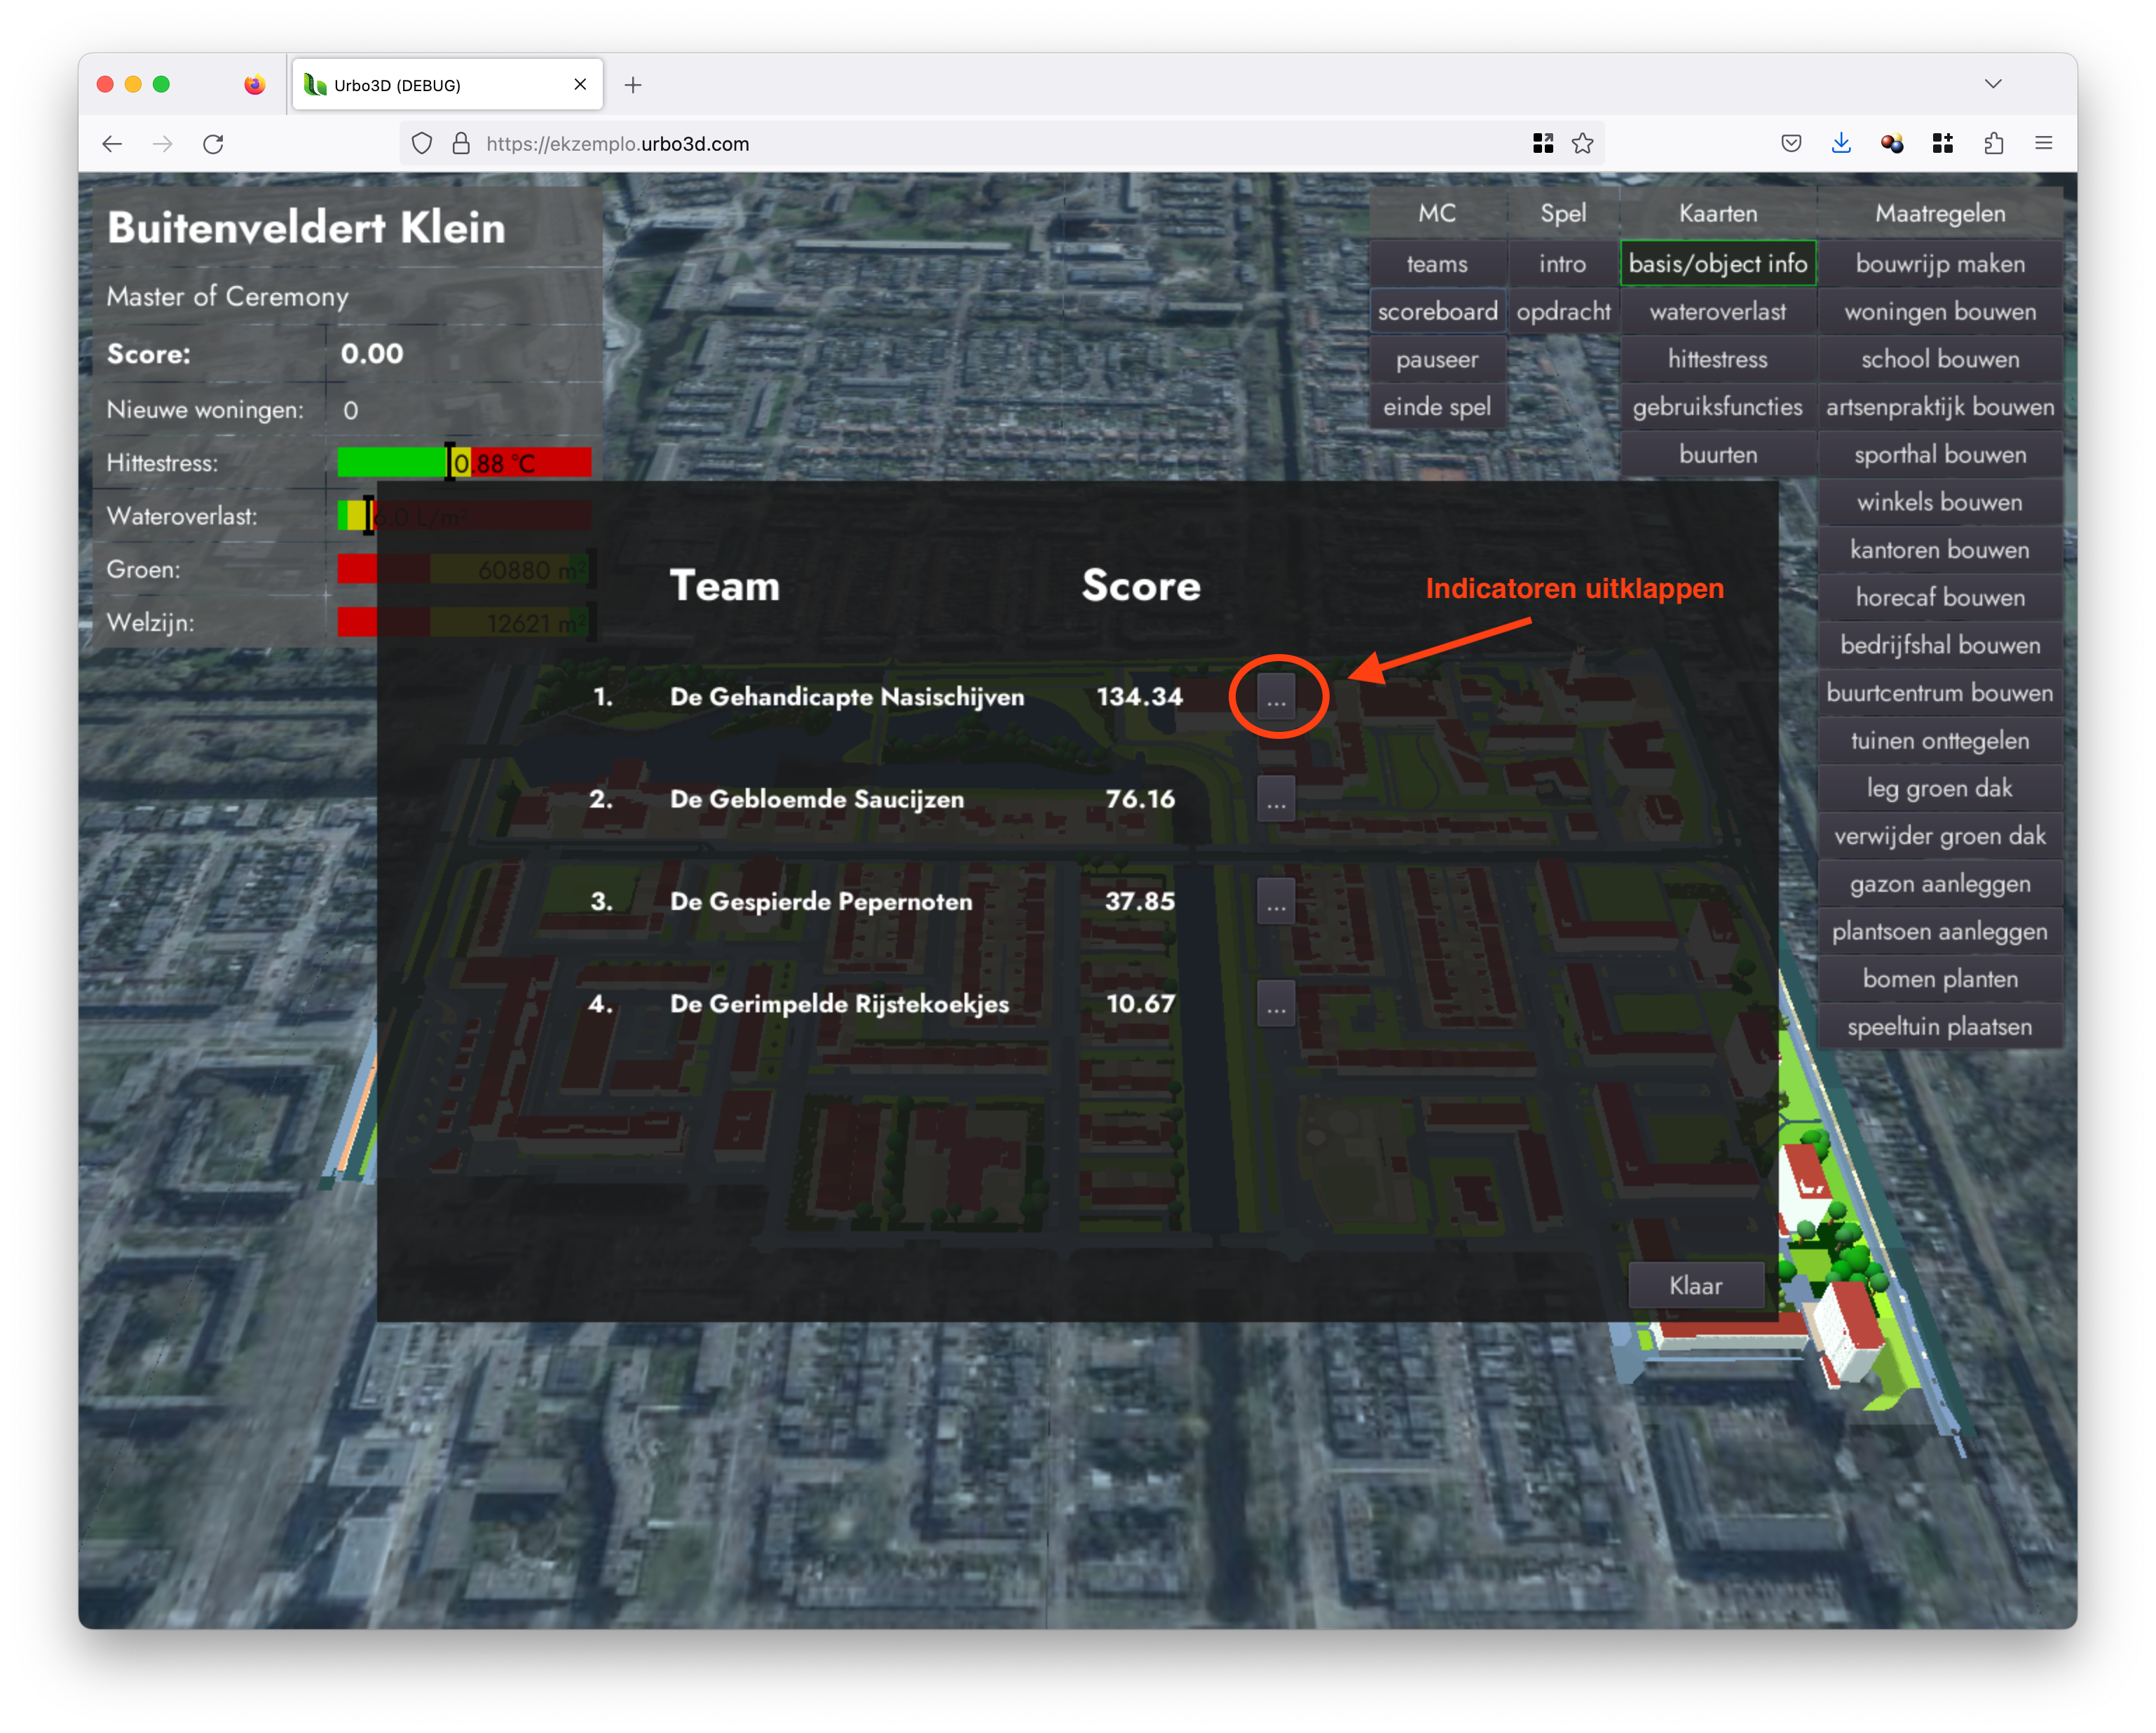Click team name De Gebloemde Saucijzen
Screen dimensions: 2156x1733
click(x=817, y=799)
